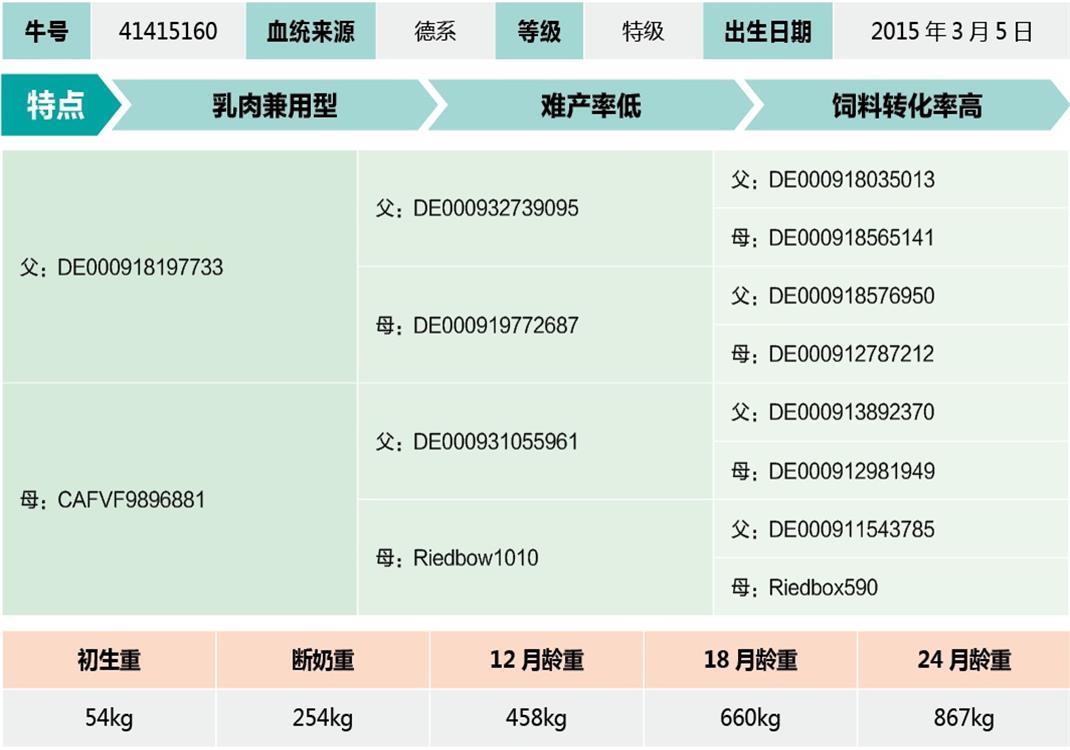This screenshot has width=1070, height=750.
Task: Select the 饲料转化率高 feature arrow
Action: 906,105
